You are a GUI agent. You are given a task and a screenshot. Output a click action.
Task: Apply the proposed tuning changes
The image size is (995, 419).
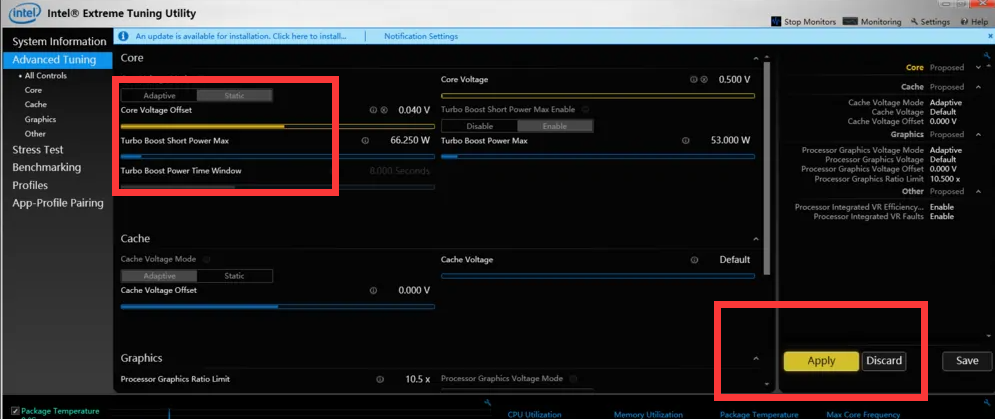pos(821,361)
